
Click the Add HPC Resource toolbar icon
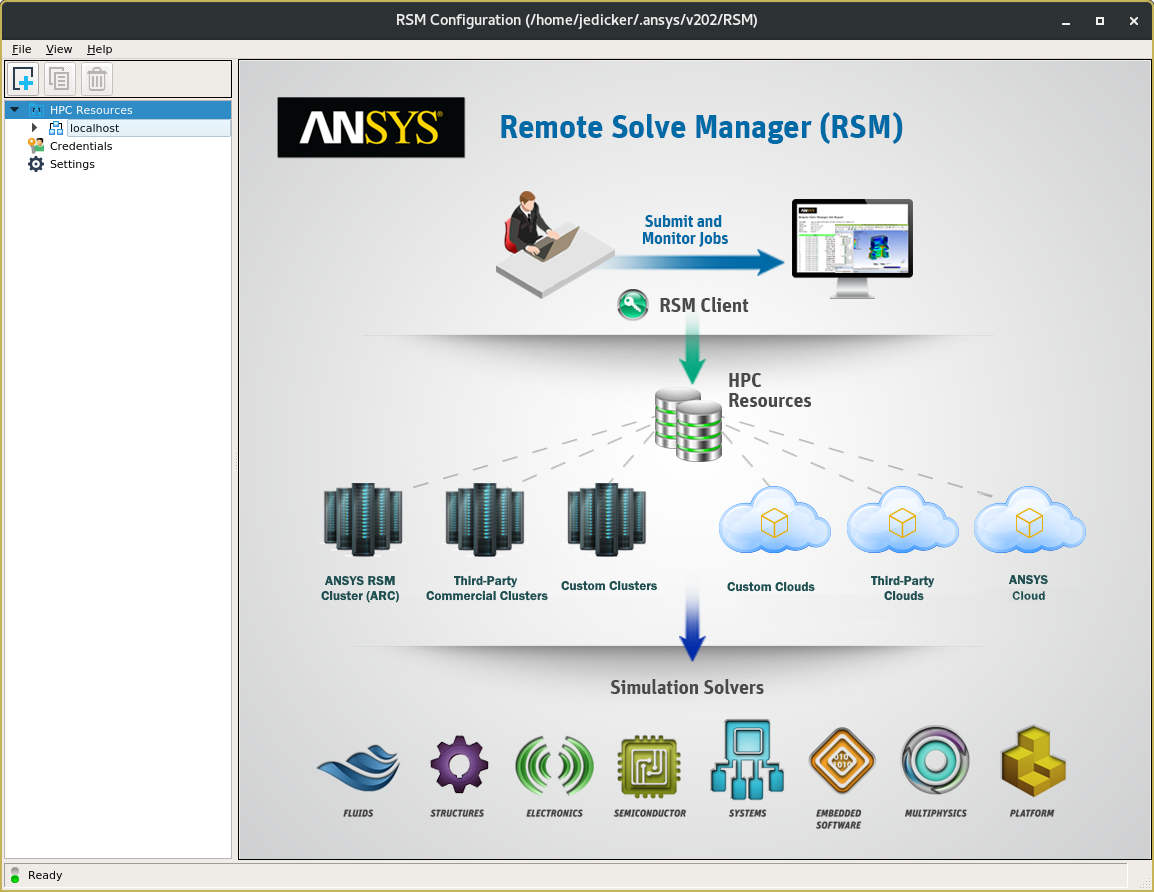click(x=24, y=79)
